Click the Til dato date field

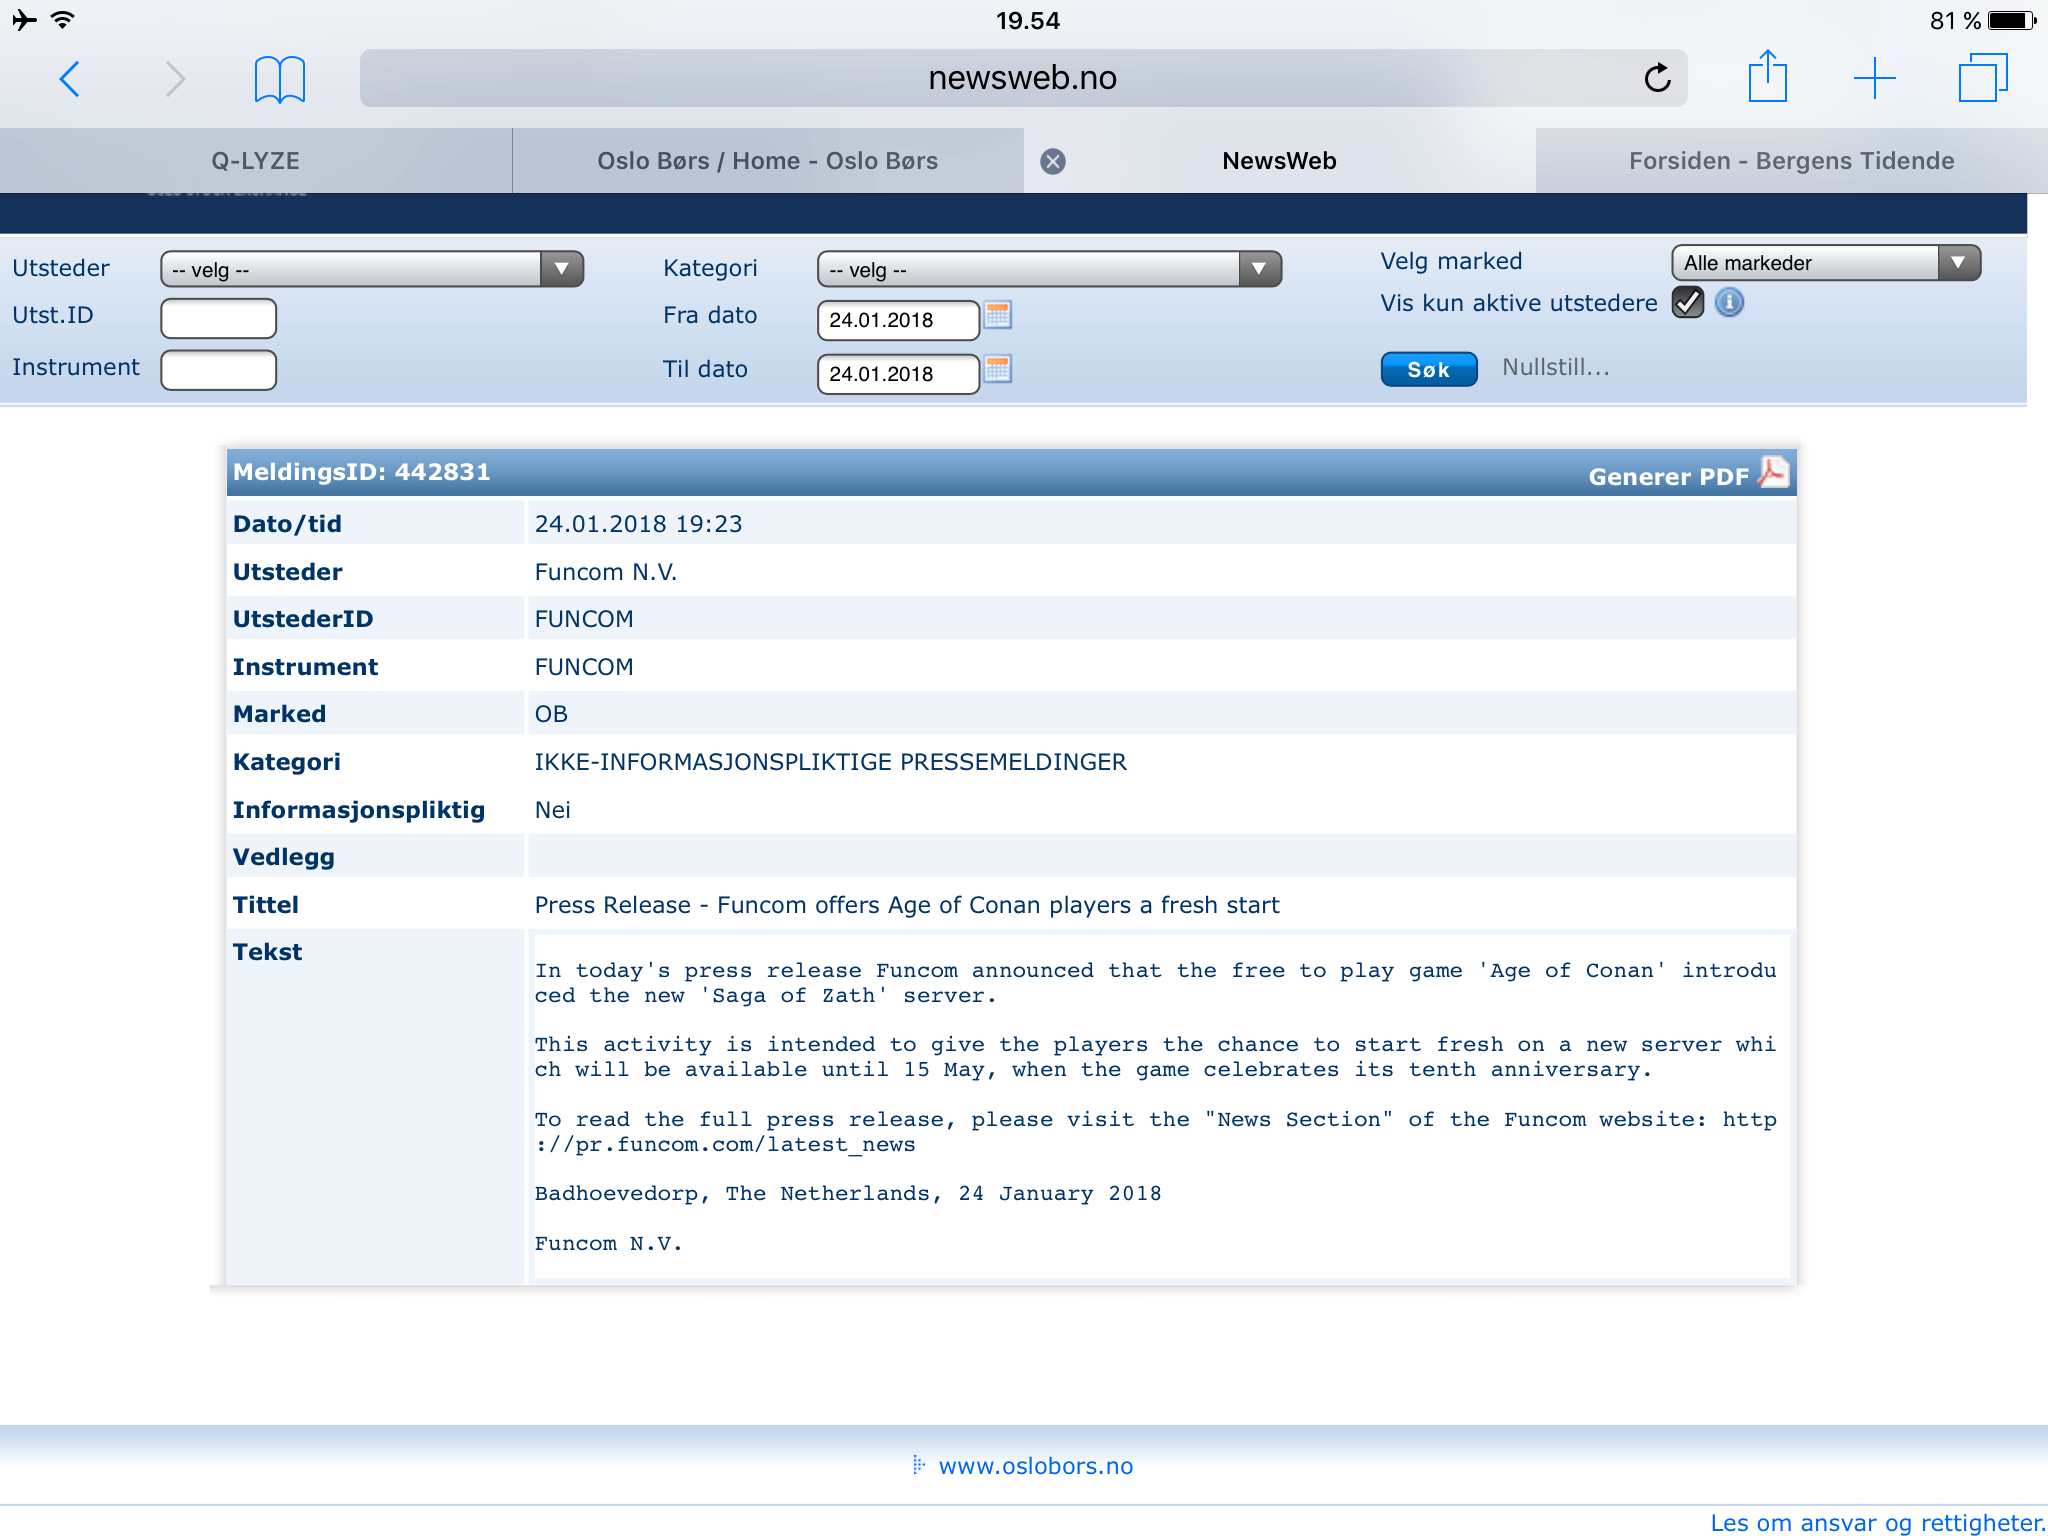pyautogui.click(x=898, y=374)
